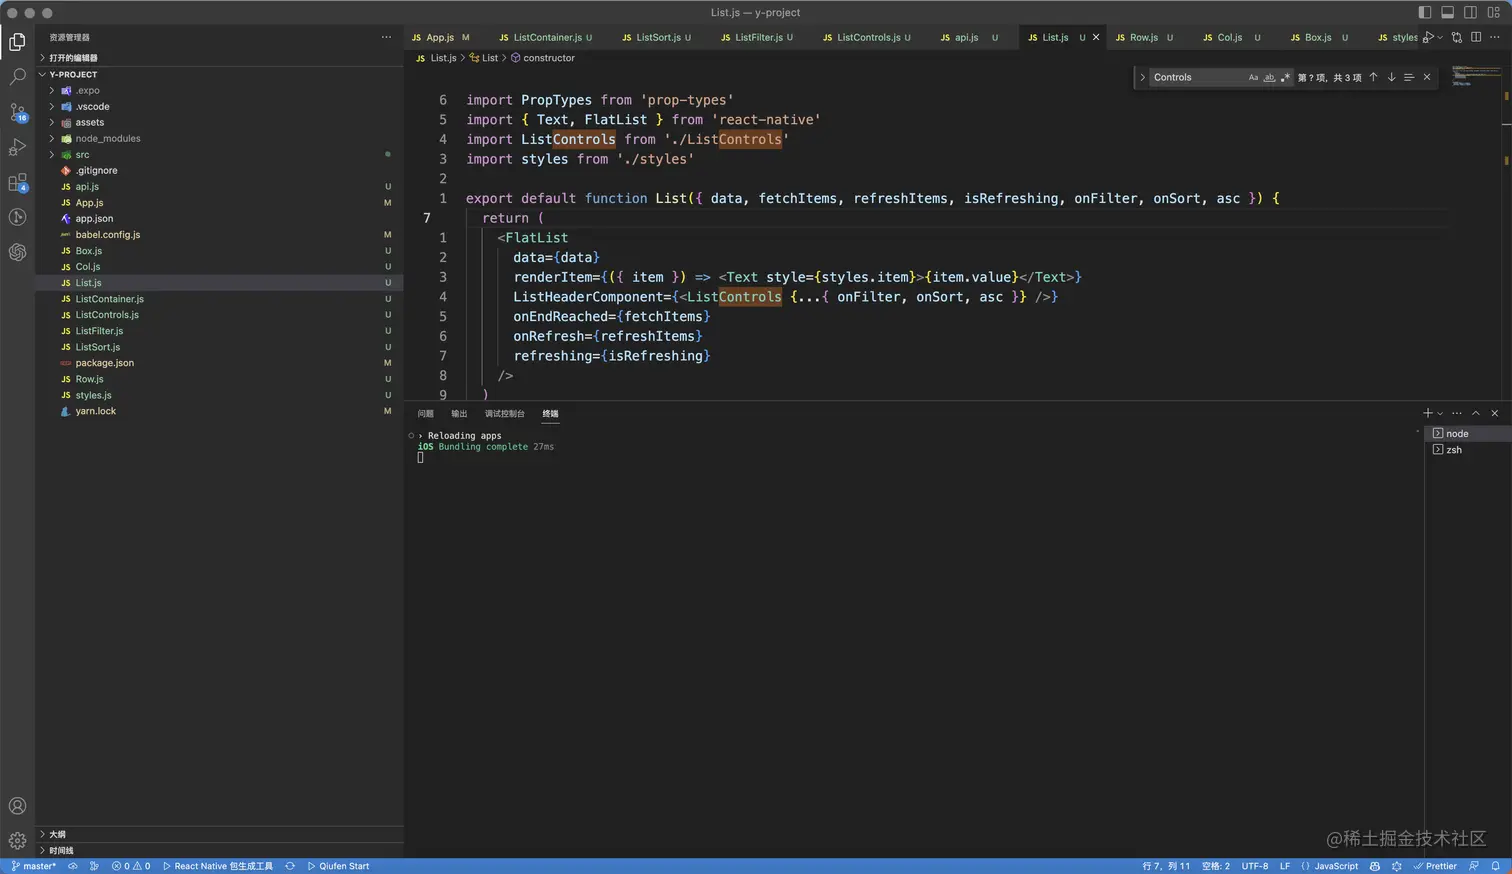
Task: Open the Accounts icon in activity bar
Action: [x=17, y=806]
